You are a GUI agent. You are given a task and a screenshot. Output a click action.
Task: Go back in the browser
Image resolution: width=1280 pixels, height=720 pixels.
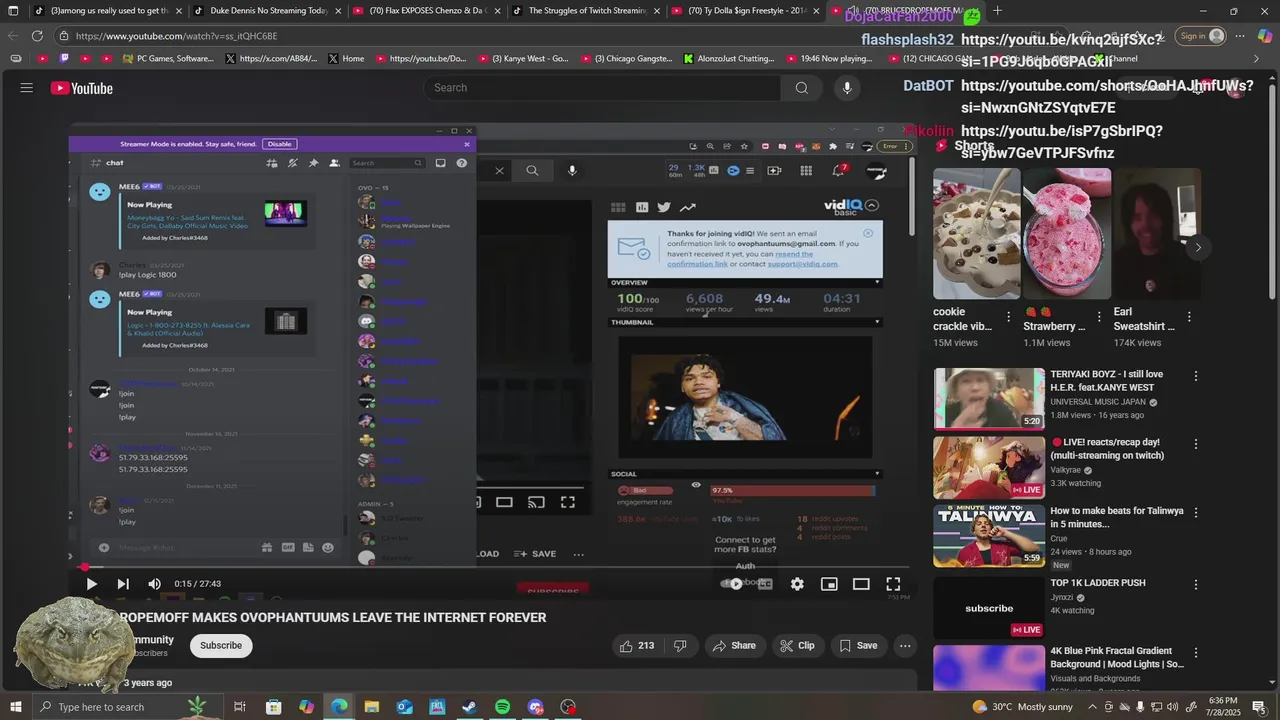(13, 36)
